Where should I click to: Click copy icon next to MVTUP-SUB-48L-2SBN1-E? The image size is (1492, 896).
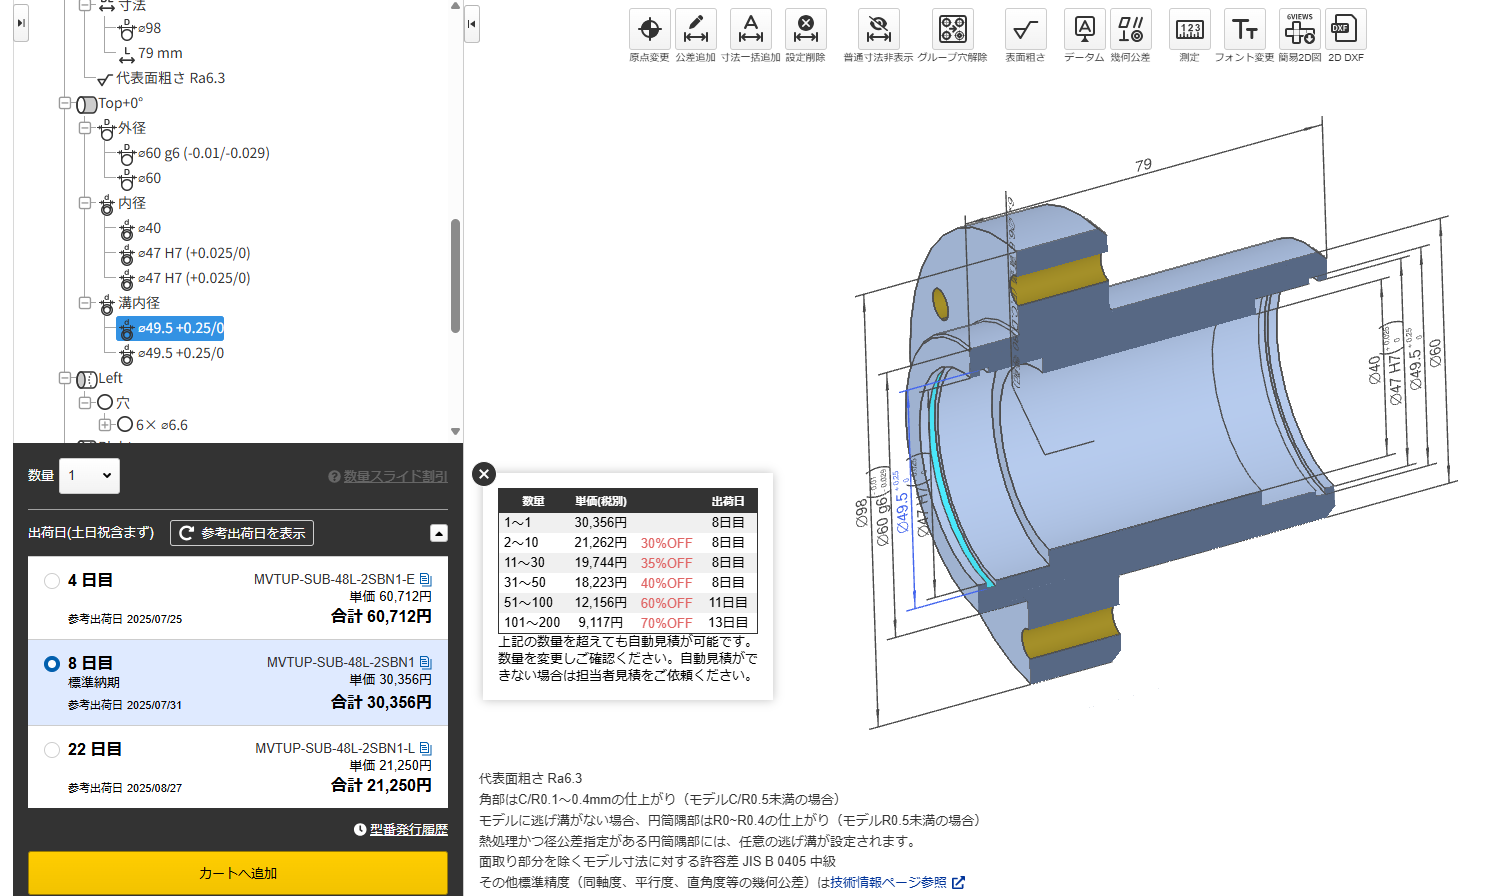pyautogui.click(x=425, y=579)
